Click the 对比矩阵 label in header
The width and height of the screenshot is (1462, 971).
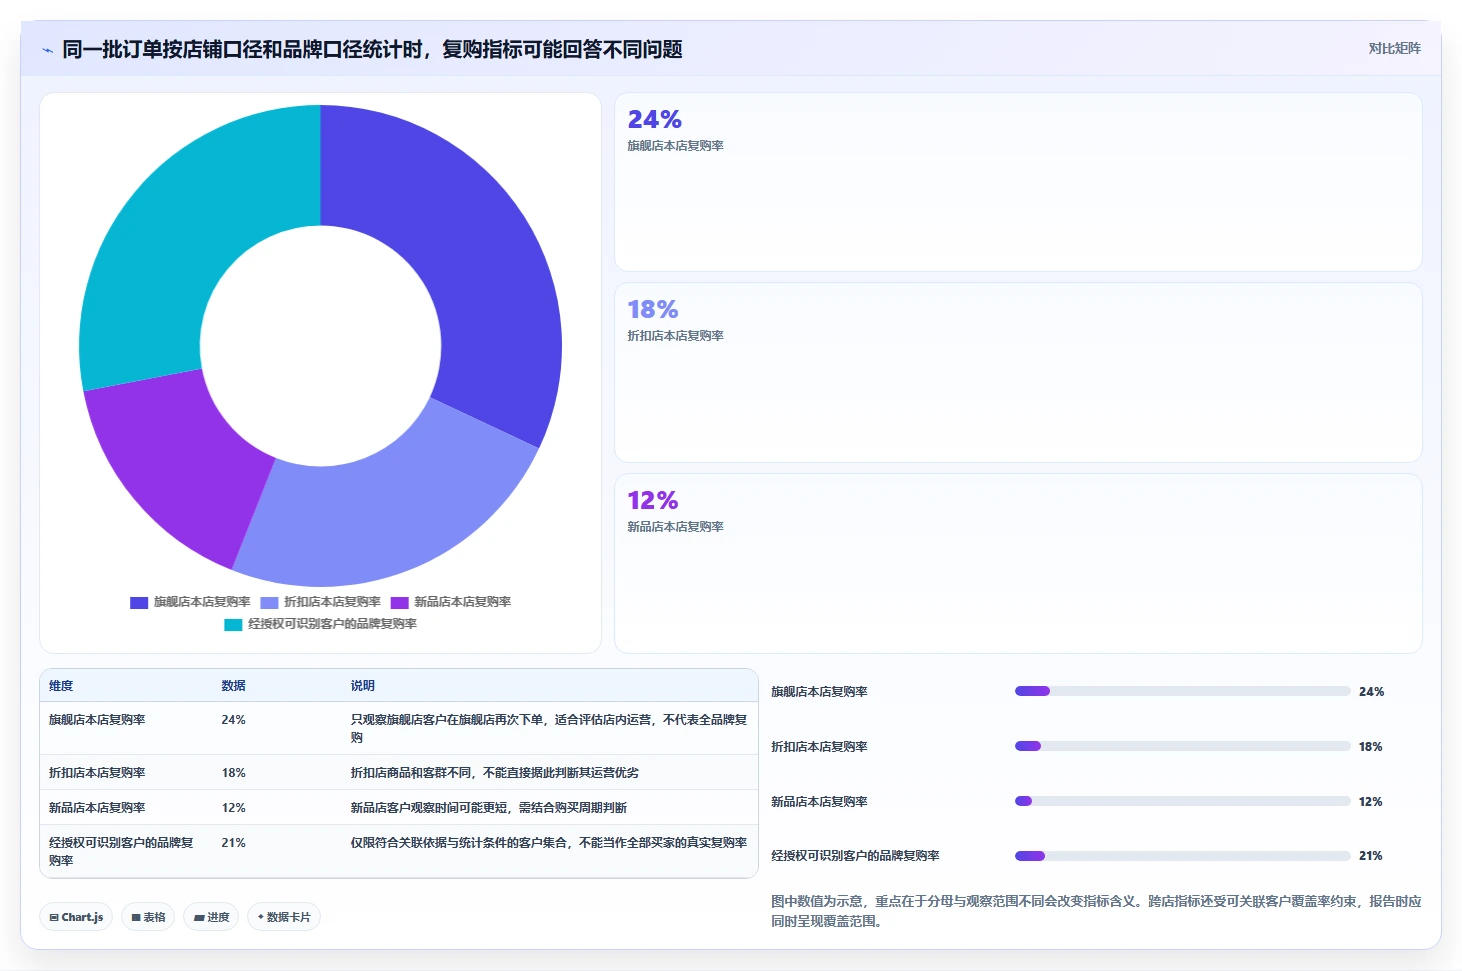coord(1394,48)
